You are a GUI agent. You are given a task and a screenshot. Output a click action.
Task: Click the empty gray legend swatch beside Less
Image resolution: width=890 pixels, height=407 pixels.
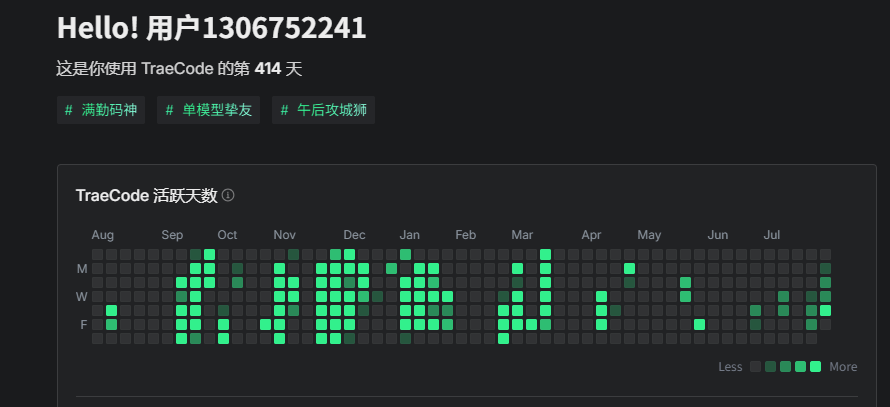tap(755, 366)
